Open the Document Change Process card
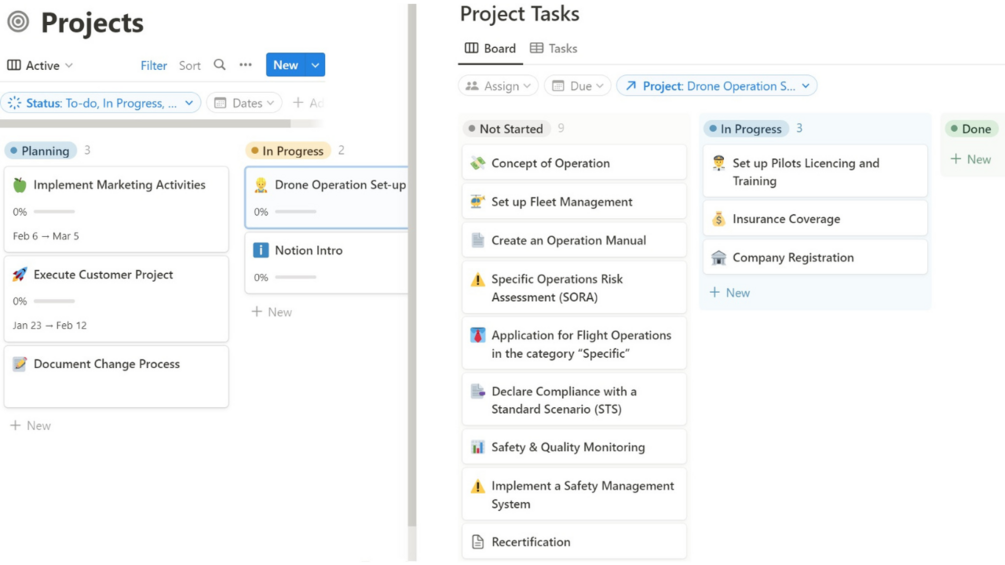The height and width of the screenshot is (565, 1005). (107, 364)
